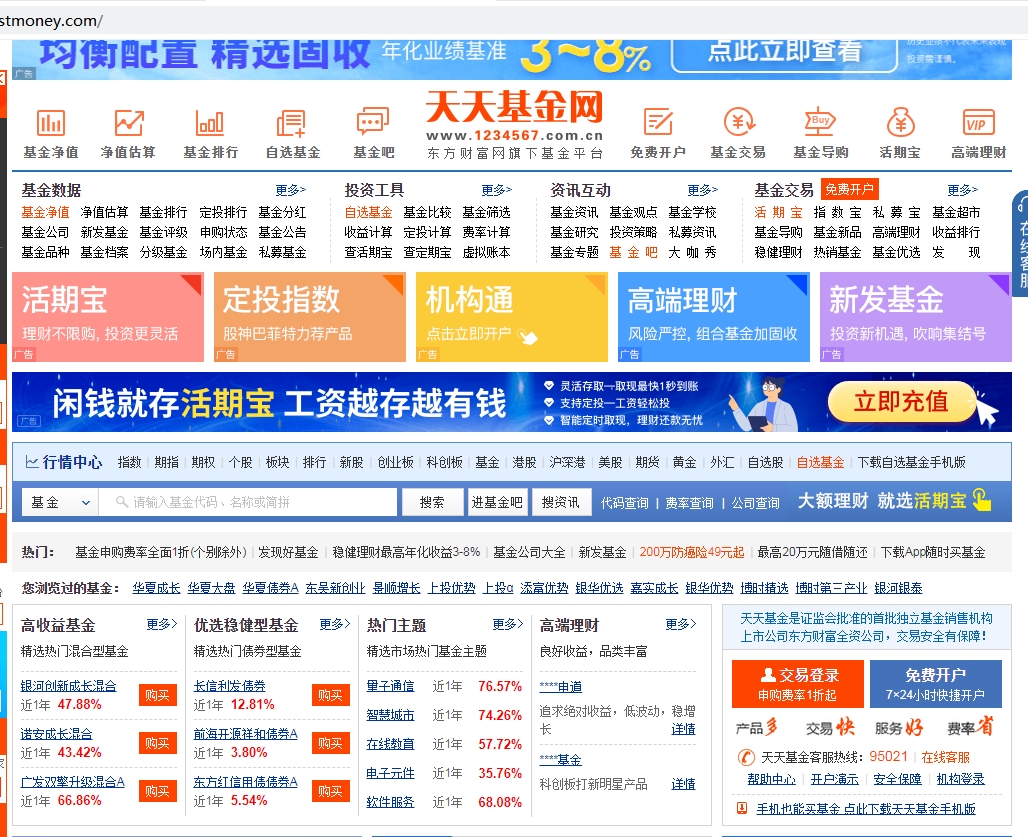Viewport: 1028px width, 837px height.
Task: Open 华夏成长 in browsed funds
Action: tap(156, 588)
